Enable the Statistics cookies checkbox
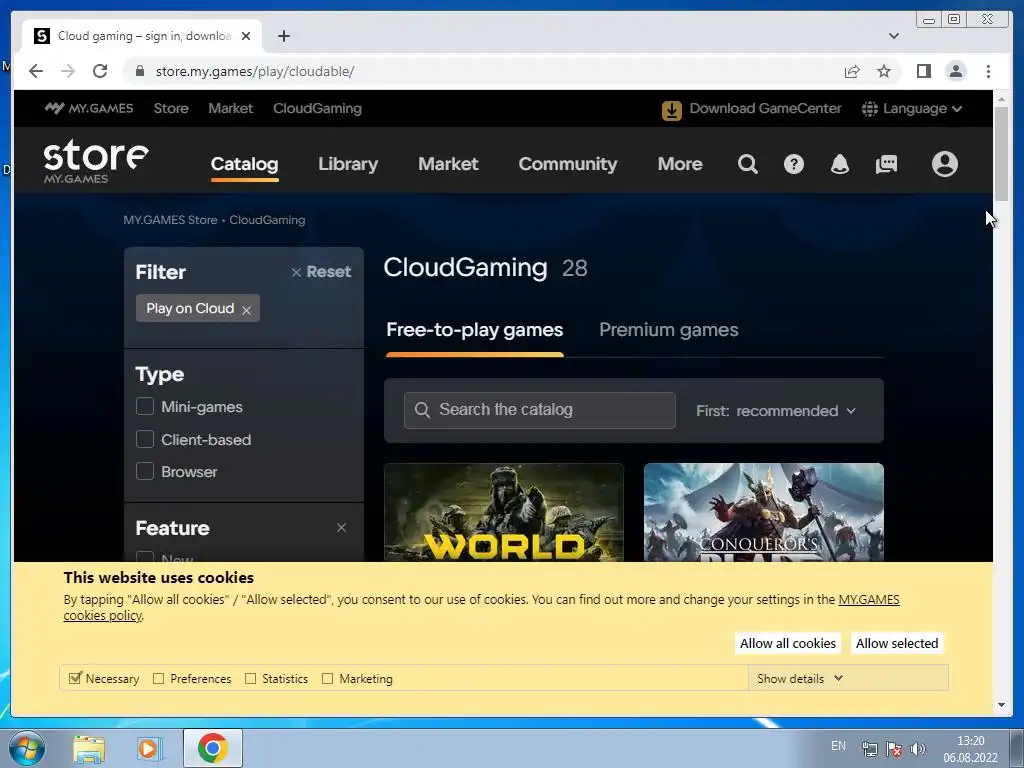Screen dimensions: 1024x768 click(x=250, y=679)
